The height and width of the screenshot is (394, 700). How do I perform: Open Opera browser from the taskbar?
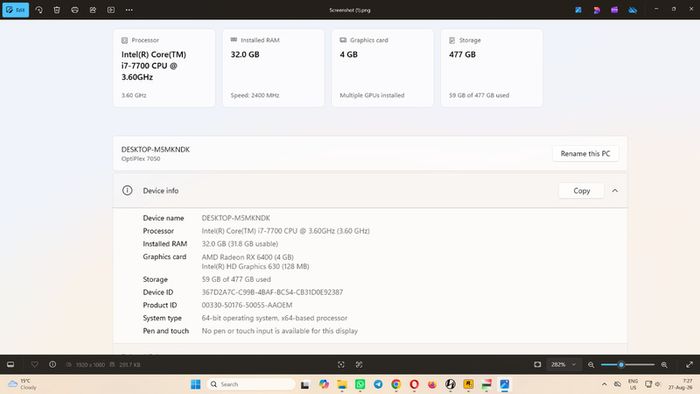click(414, 384)
